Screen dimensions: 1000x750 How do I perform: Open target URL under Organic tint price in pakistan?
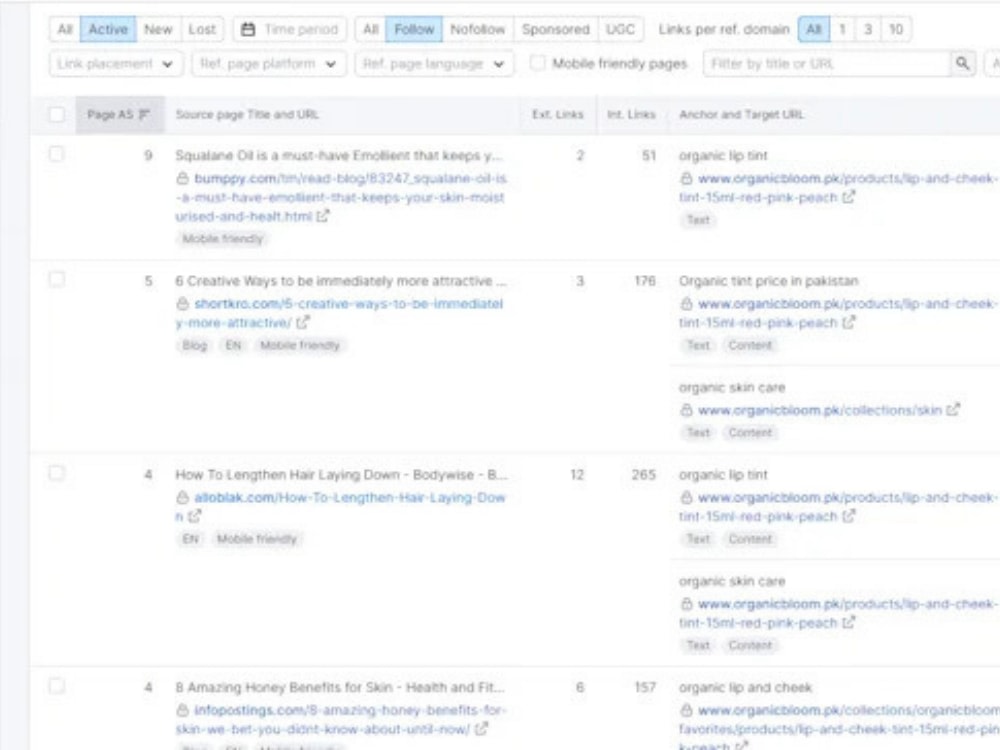pos(839,313)
